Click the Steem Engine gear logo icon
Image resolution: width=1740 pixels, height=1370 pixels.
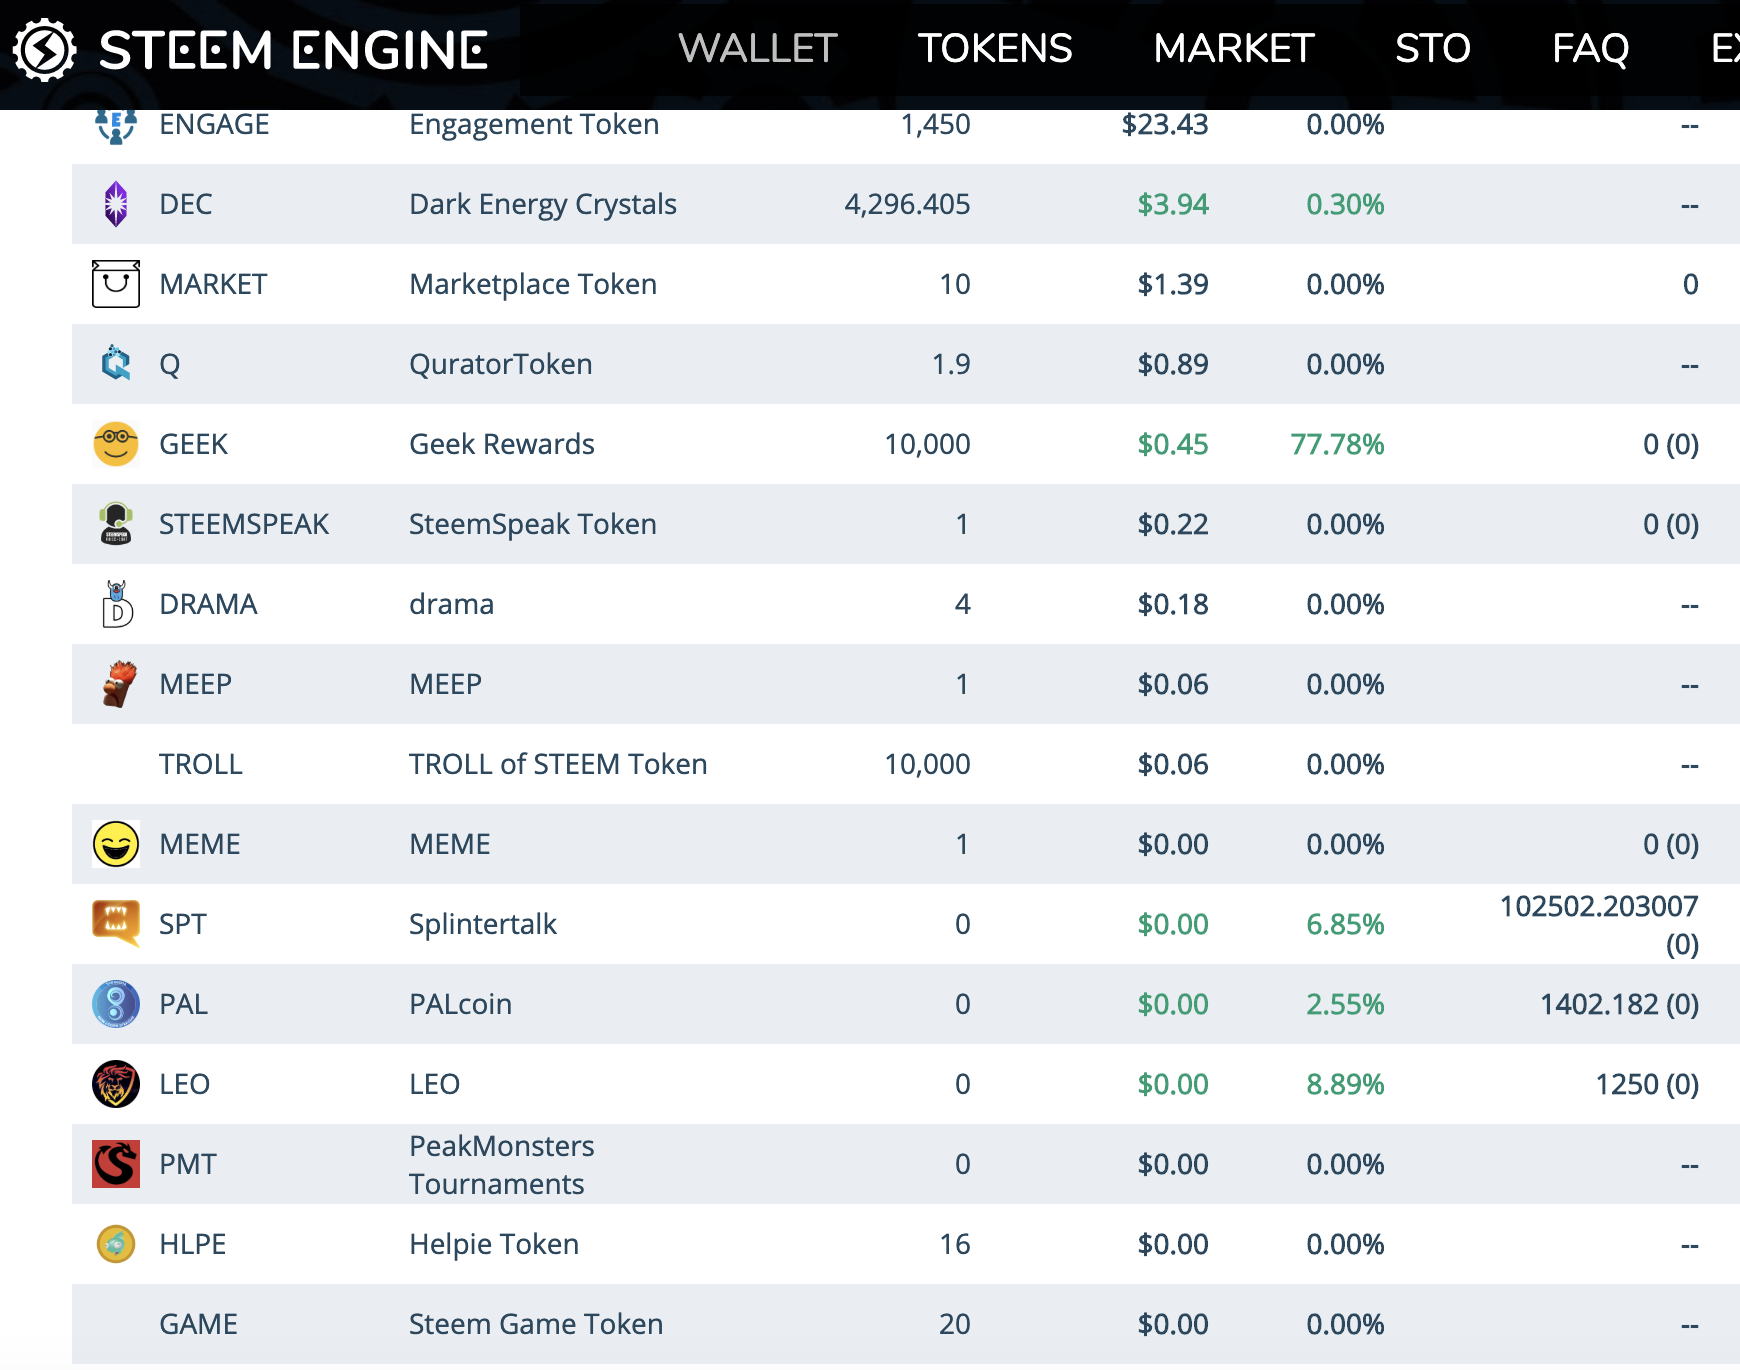tap(44, 49)
